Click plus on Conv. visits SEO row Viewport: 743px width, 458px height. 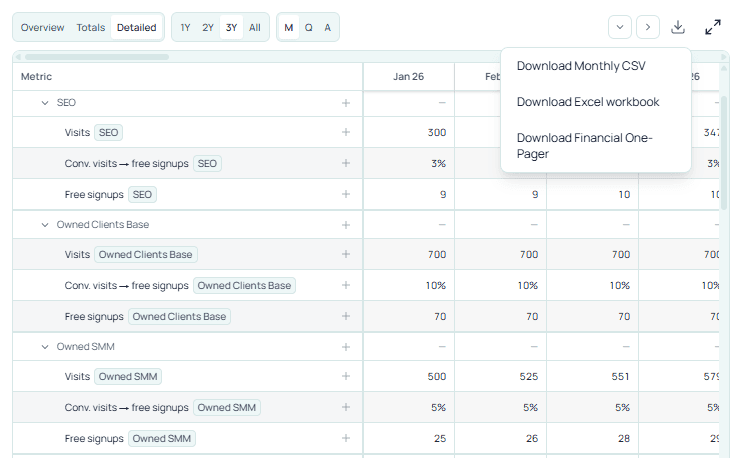pos(346,163)
